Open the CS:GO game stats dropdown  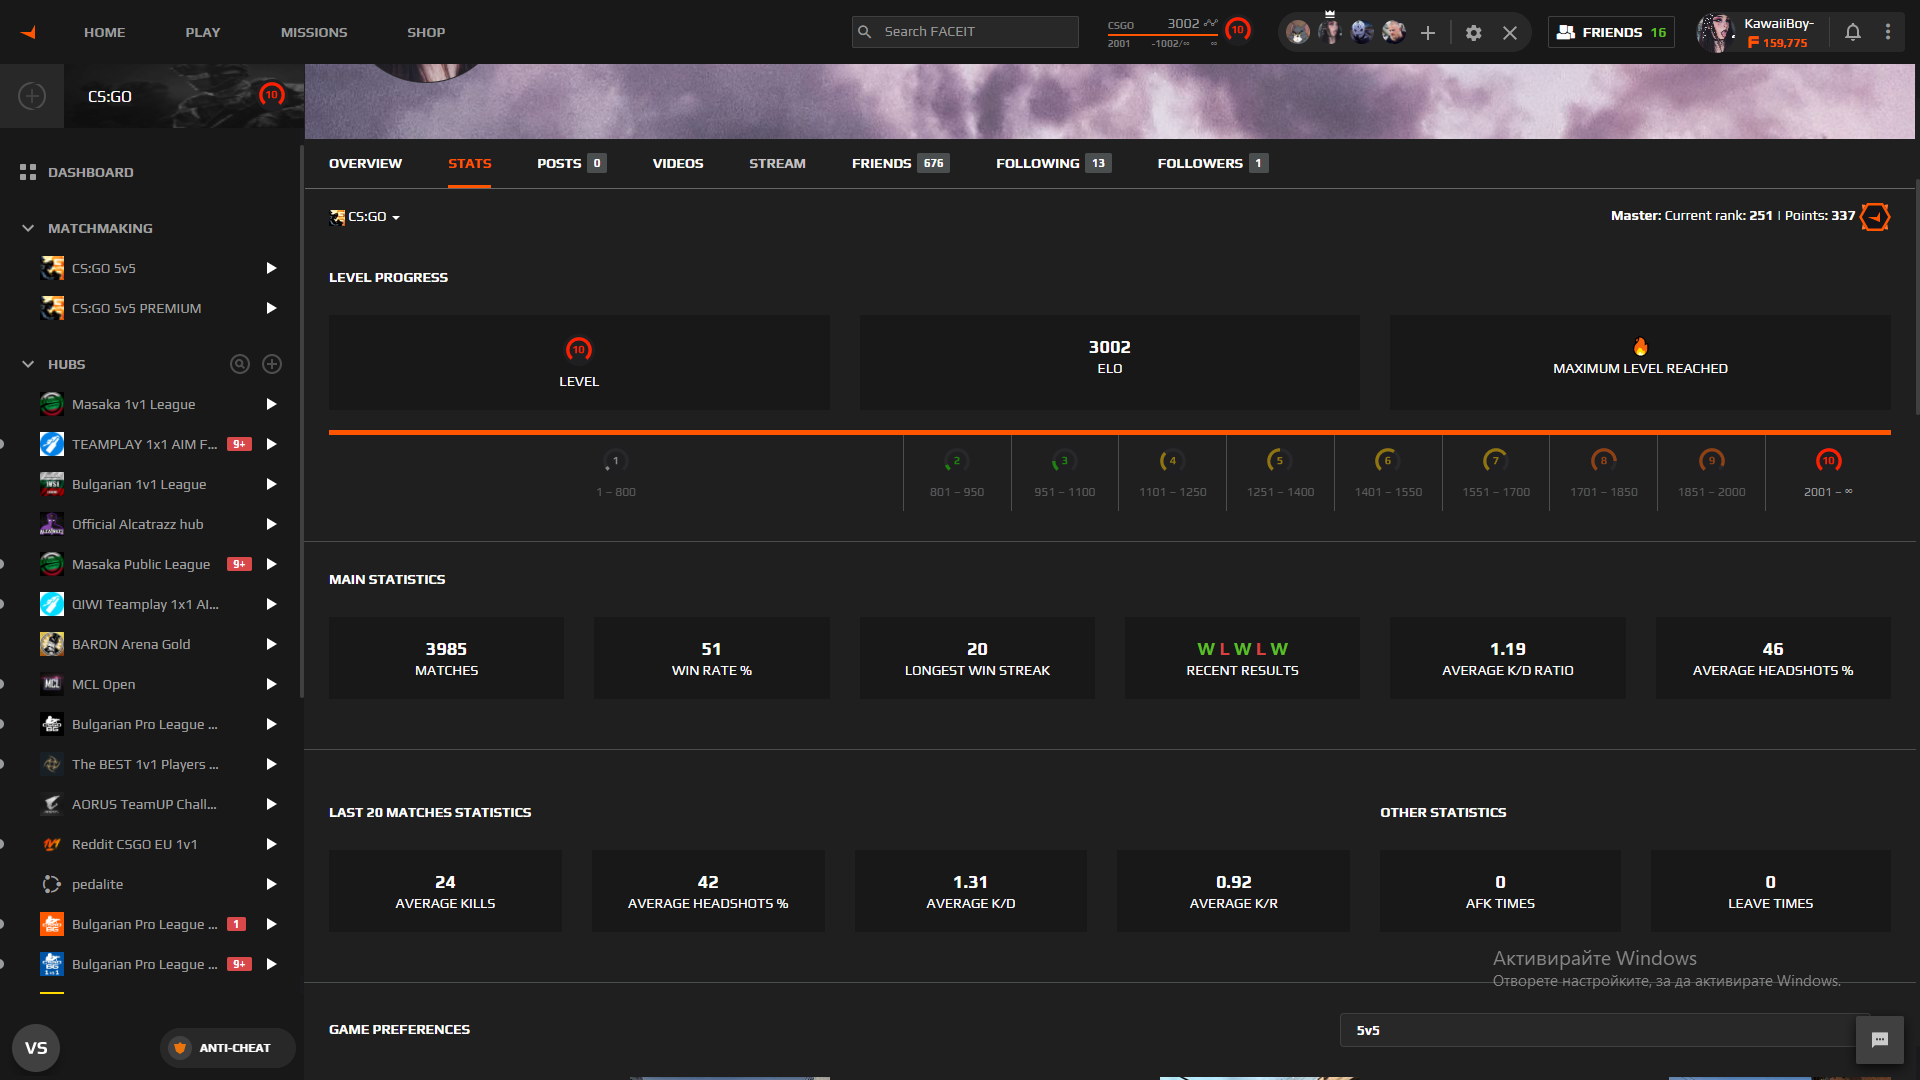[366, 217]
